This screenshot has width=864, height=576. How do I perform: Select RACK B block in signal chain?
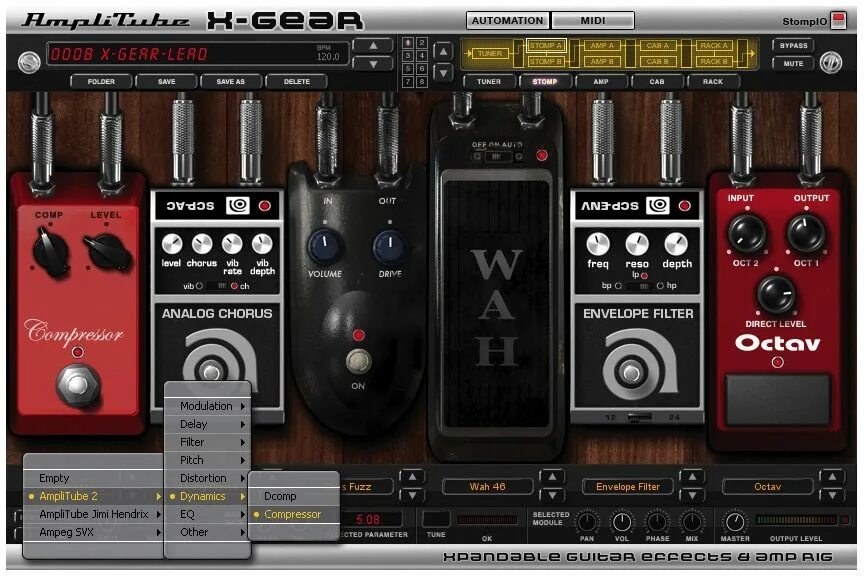[x=714, y=61]
